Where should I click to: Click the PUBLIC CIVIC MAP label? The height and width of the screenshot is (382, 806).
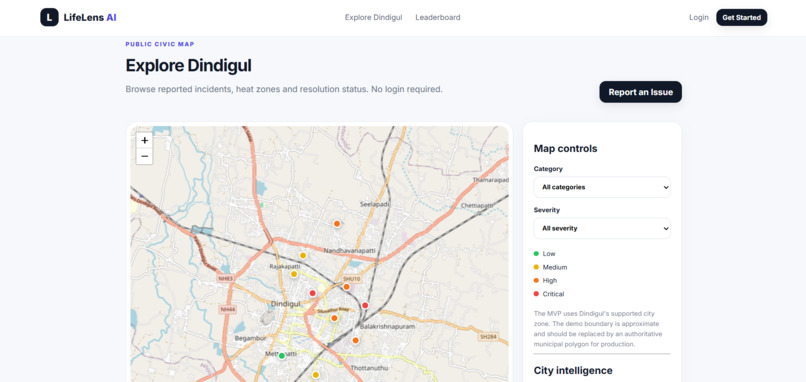(x=160, y=44)
